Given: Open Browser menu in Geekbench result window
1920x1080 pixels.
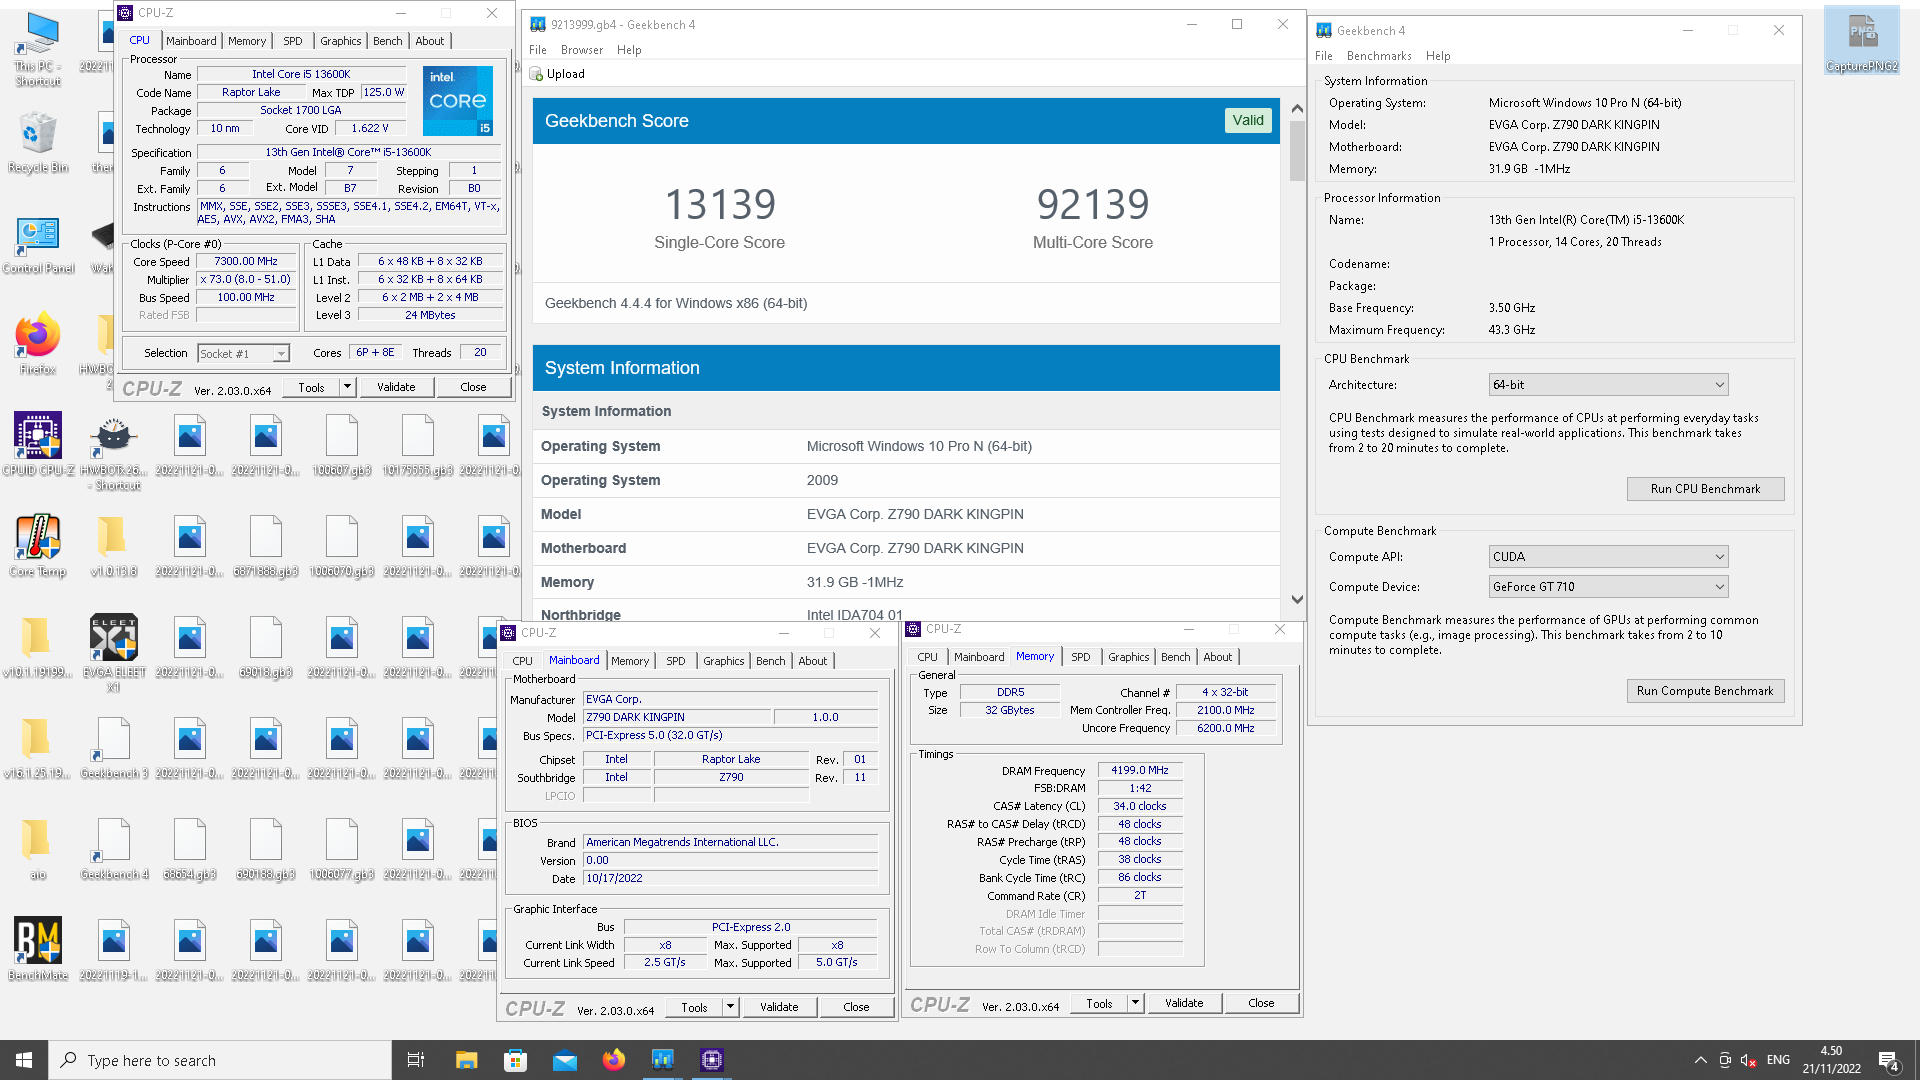Looking at the screenshot, I should tap(581, 50).
